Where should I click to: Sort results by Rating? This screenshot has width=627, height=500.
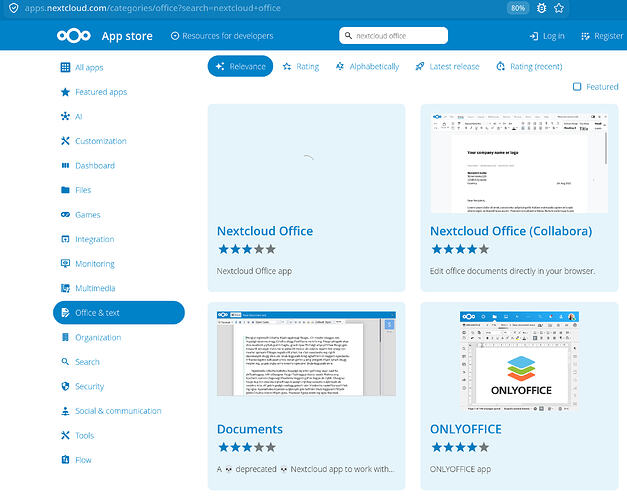coord(301,66)
